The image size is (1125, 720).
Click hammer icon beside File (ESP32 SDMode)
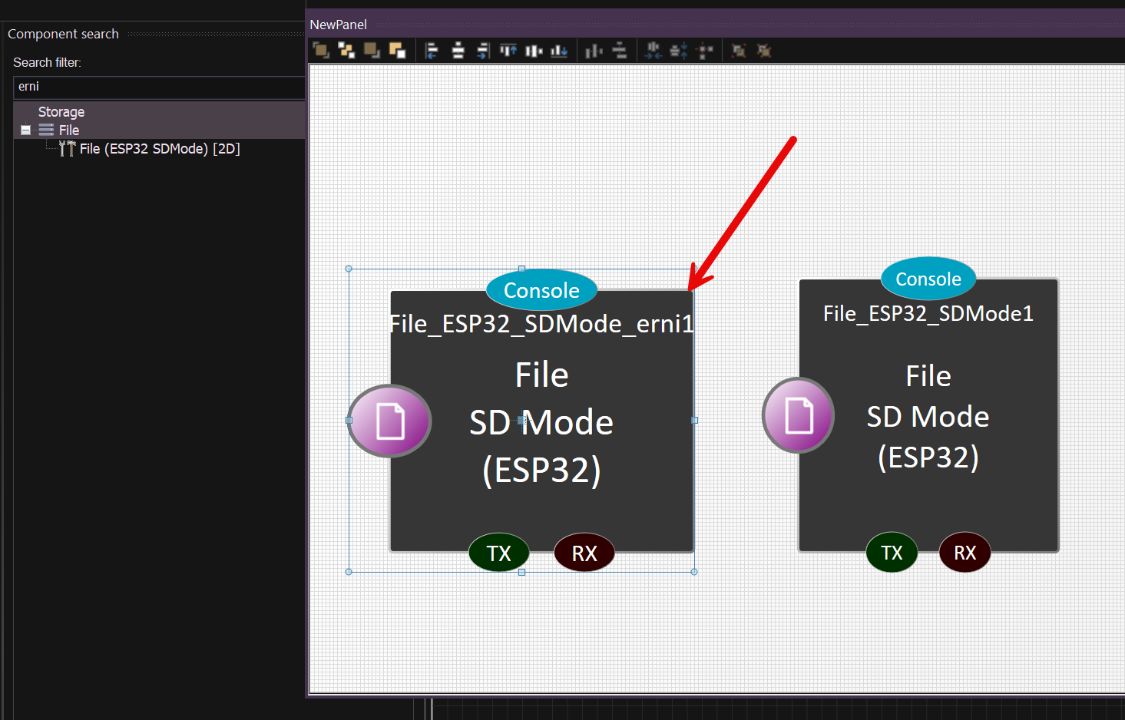67,148
